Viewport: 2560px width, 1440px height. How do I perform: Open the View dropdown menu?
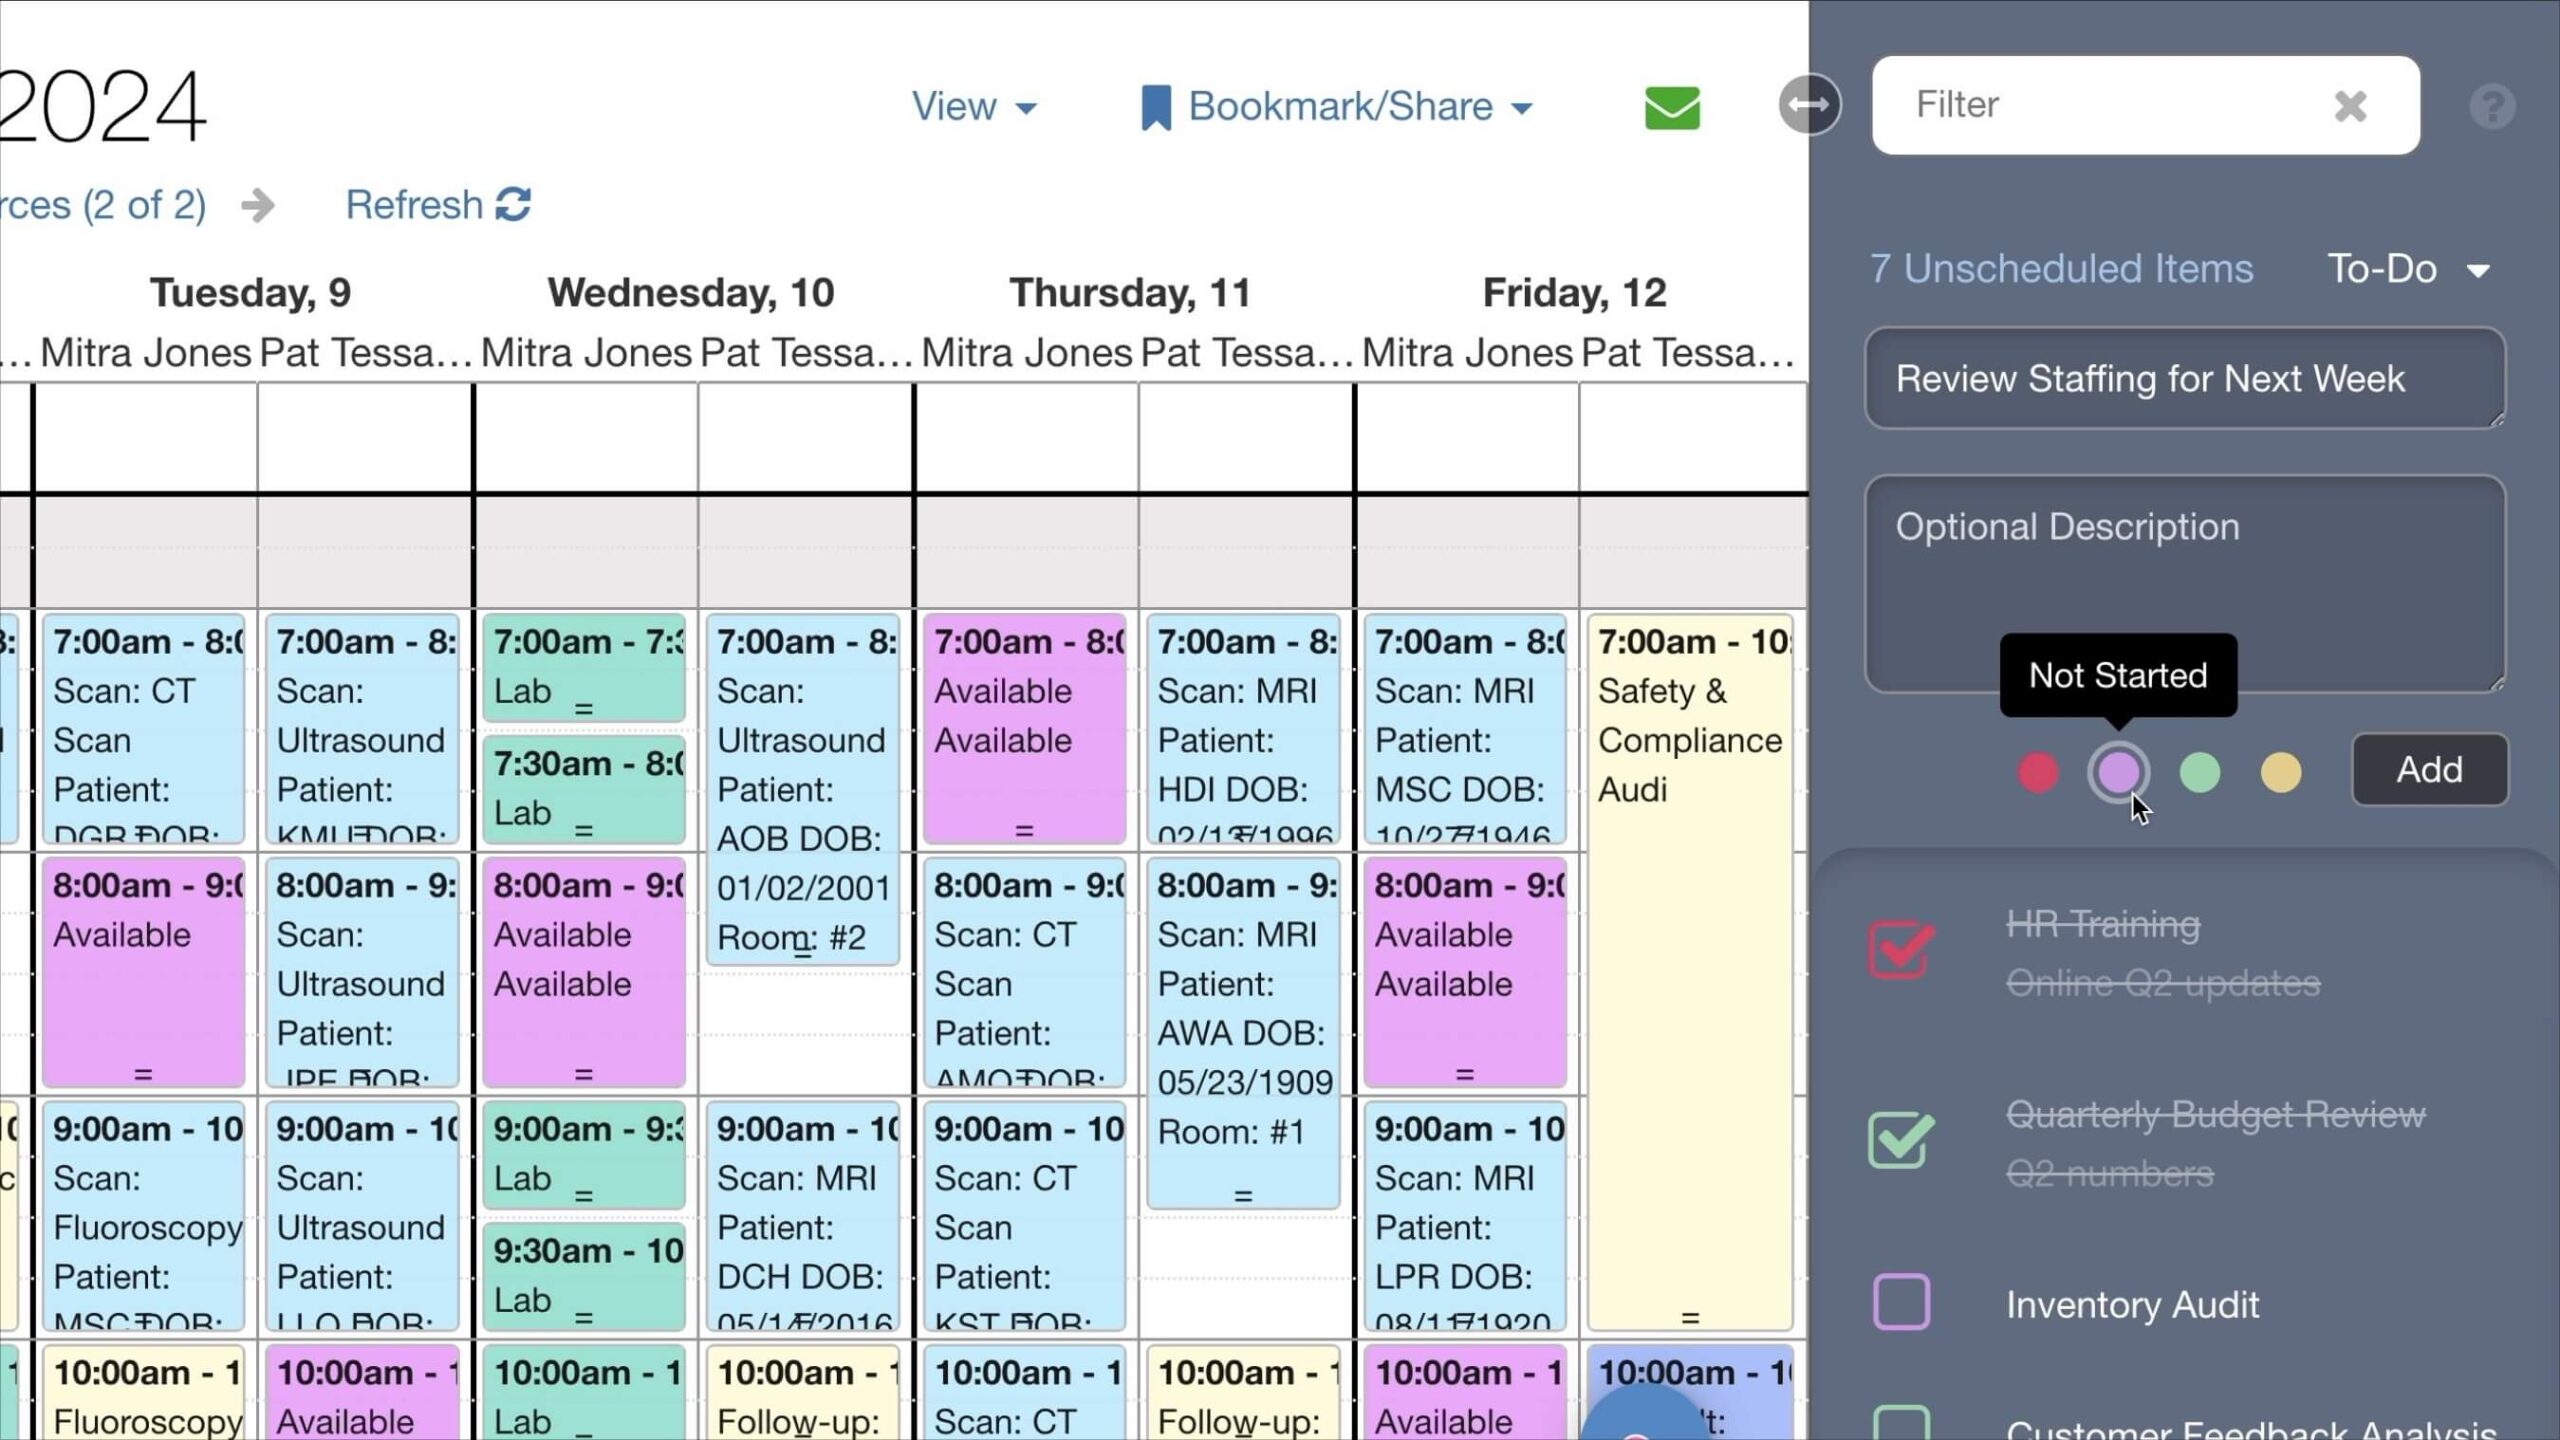pyautogui.click(x=974, y=107)
